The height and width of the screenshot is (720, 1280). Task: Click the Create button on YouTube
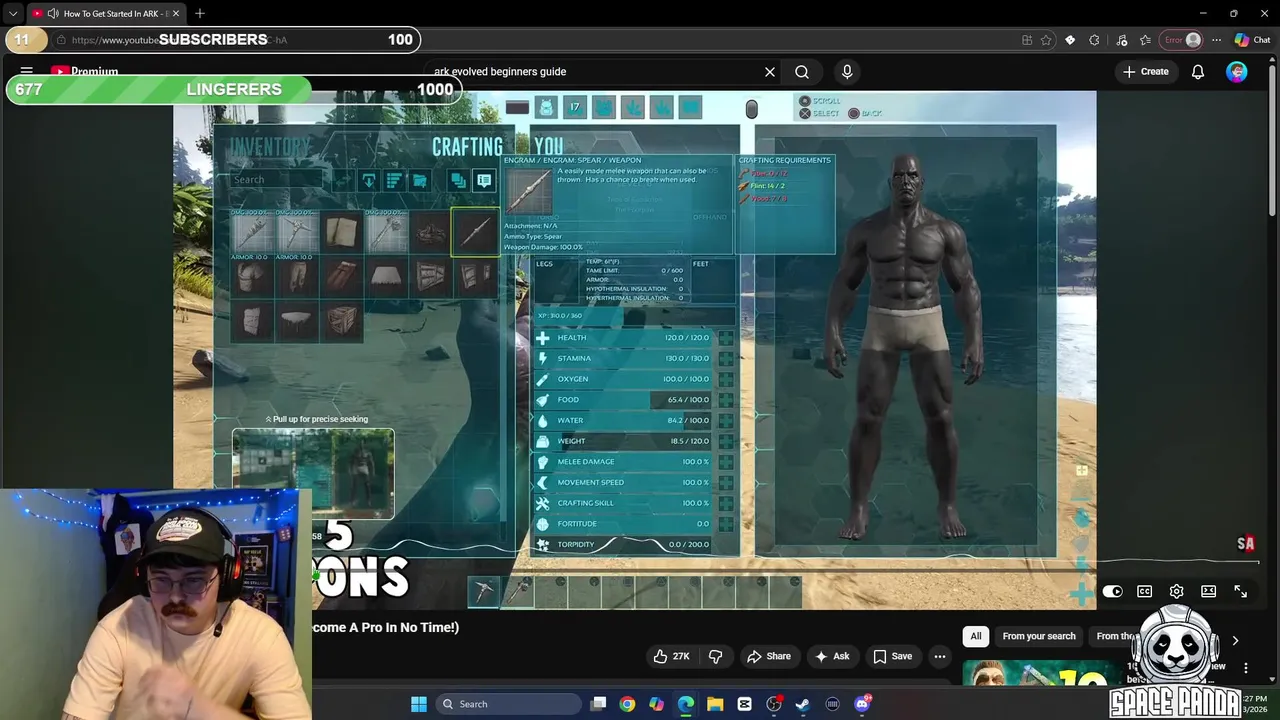[1145, 72]
